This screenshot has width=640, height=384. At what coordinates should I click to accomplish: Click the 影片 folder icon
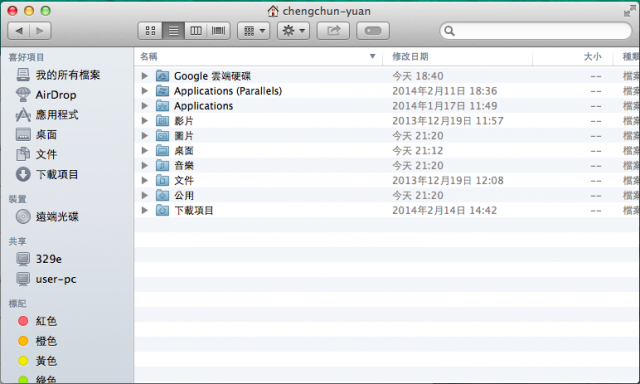[162, 121]
